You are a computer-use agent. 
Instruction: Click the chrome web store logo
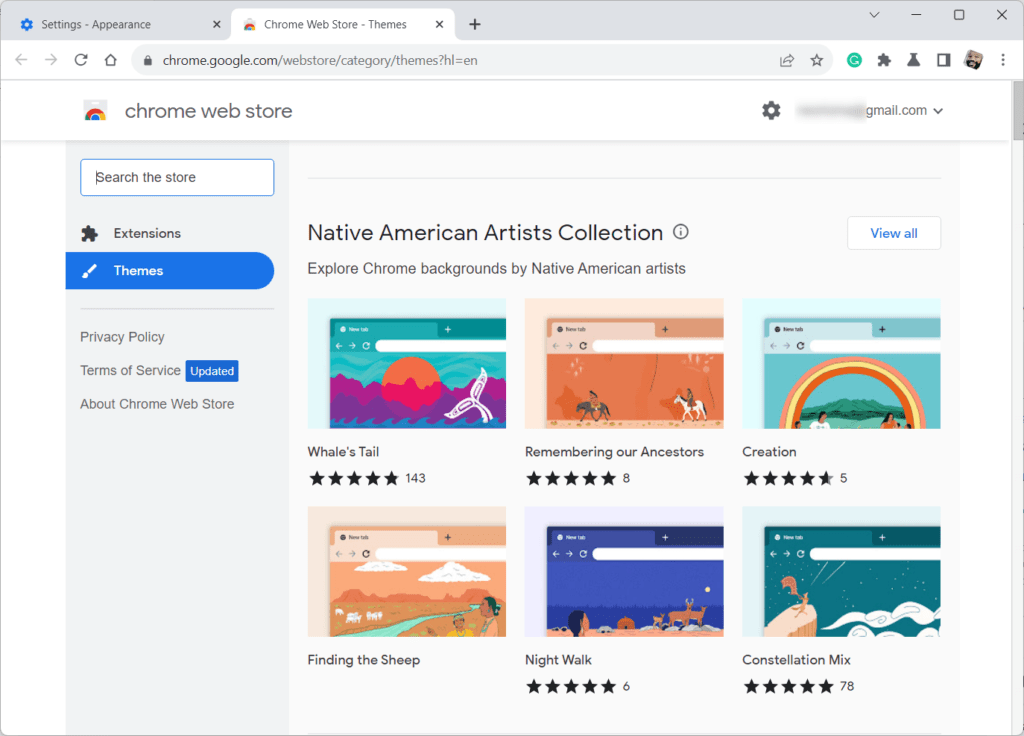pos(95,110)
